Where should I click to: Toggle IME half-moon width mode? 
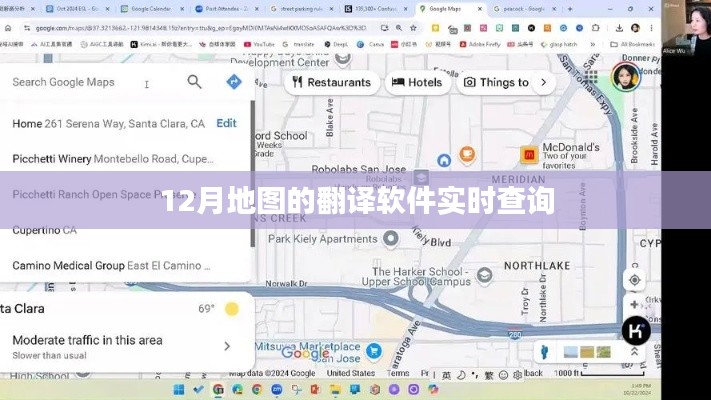pos(461,375)
